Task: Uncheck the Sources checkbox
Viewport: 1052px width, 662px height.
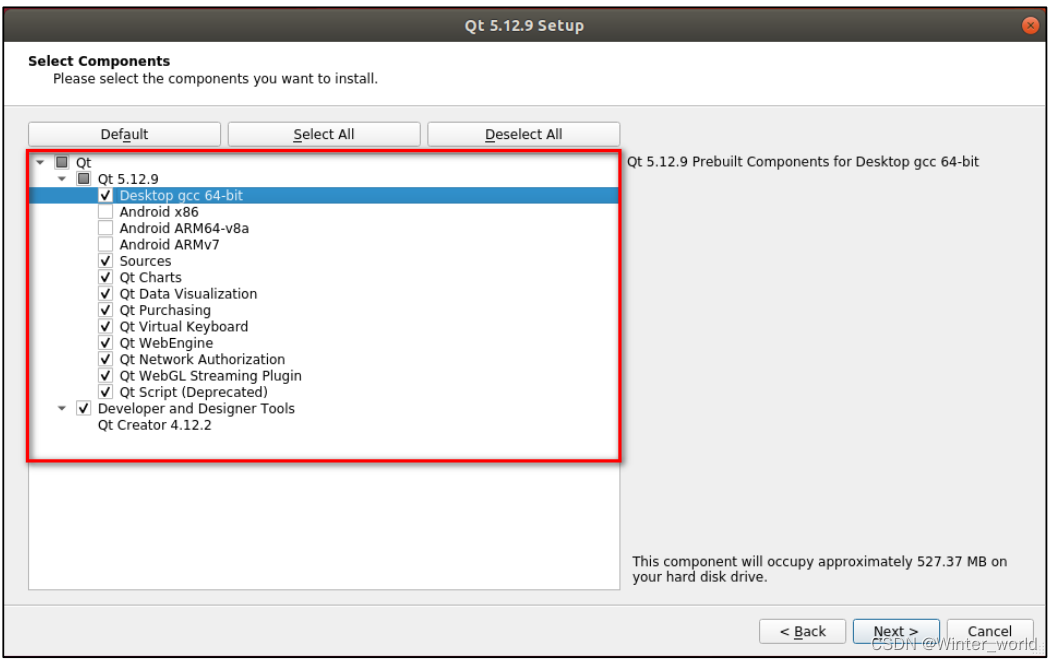Action: [105, 261]
